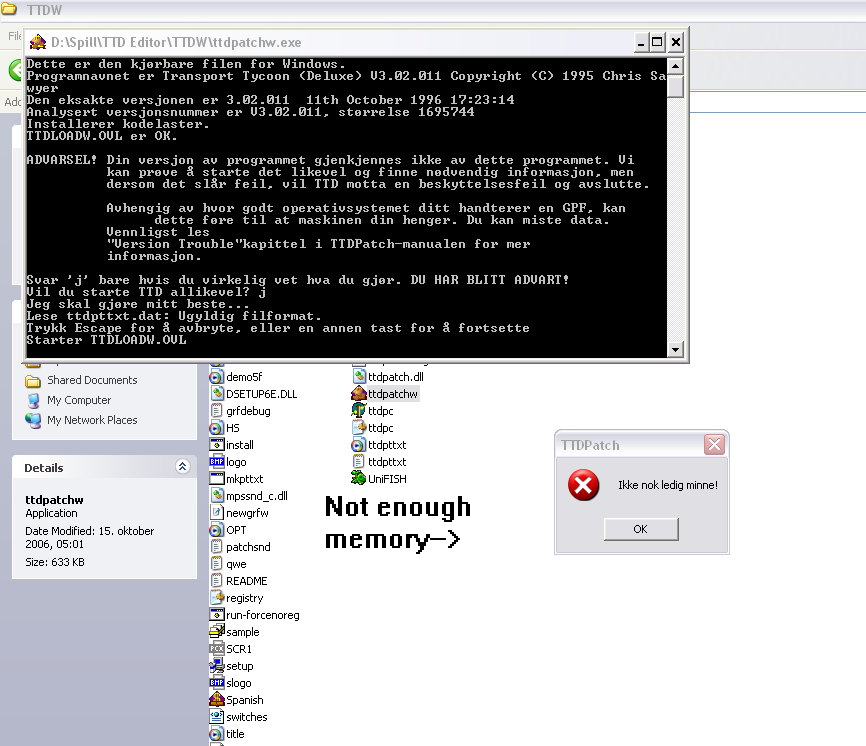Maximize the ttdpatchw.exe console window
Screen dimensions: 866x746
point(657,43)
